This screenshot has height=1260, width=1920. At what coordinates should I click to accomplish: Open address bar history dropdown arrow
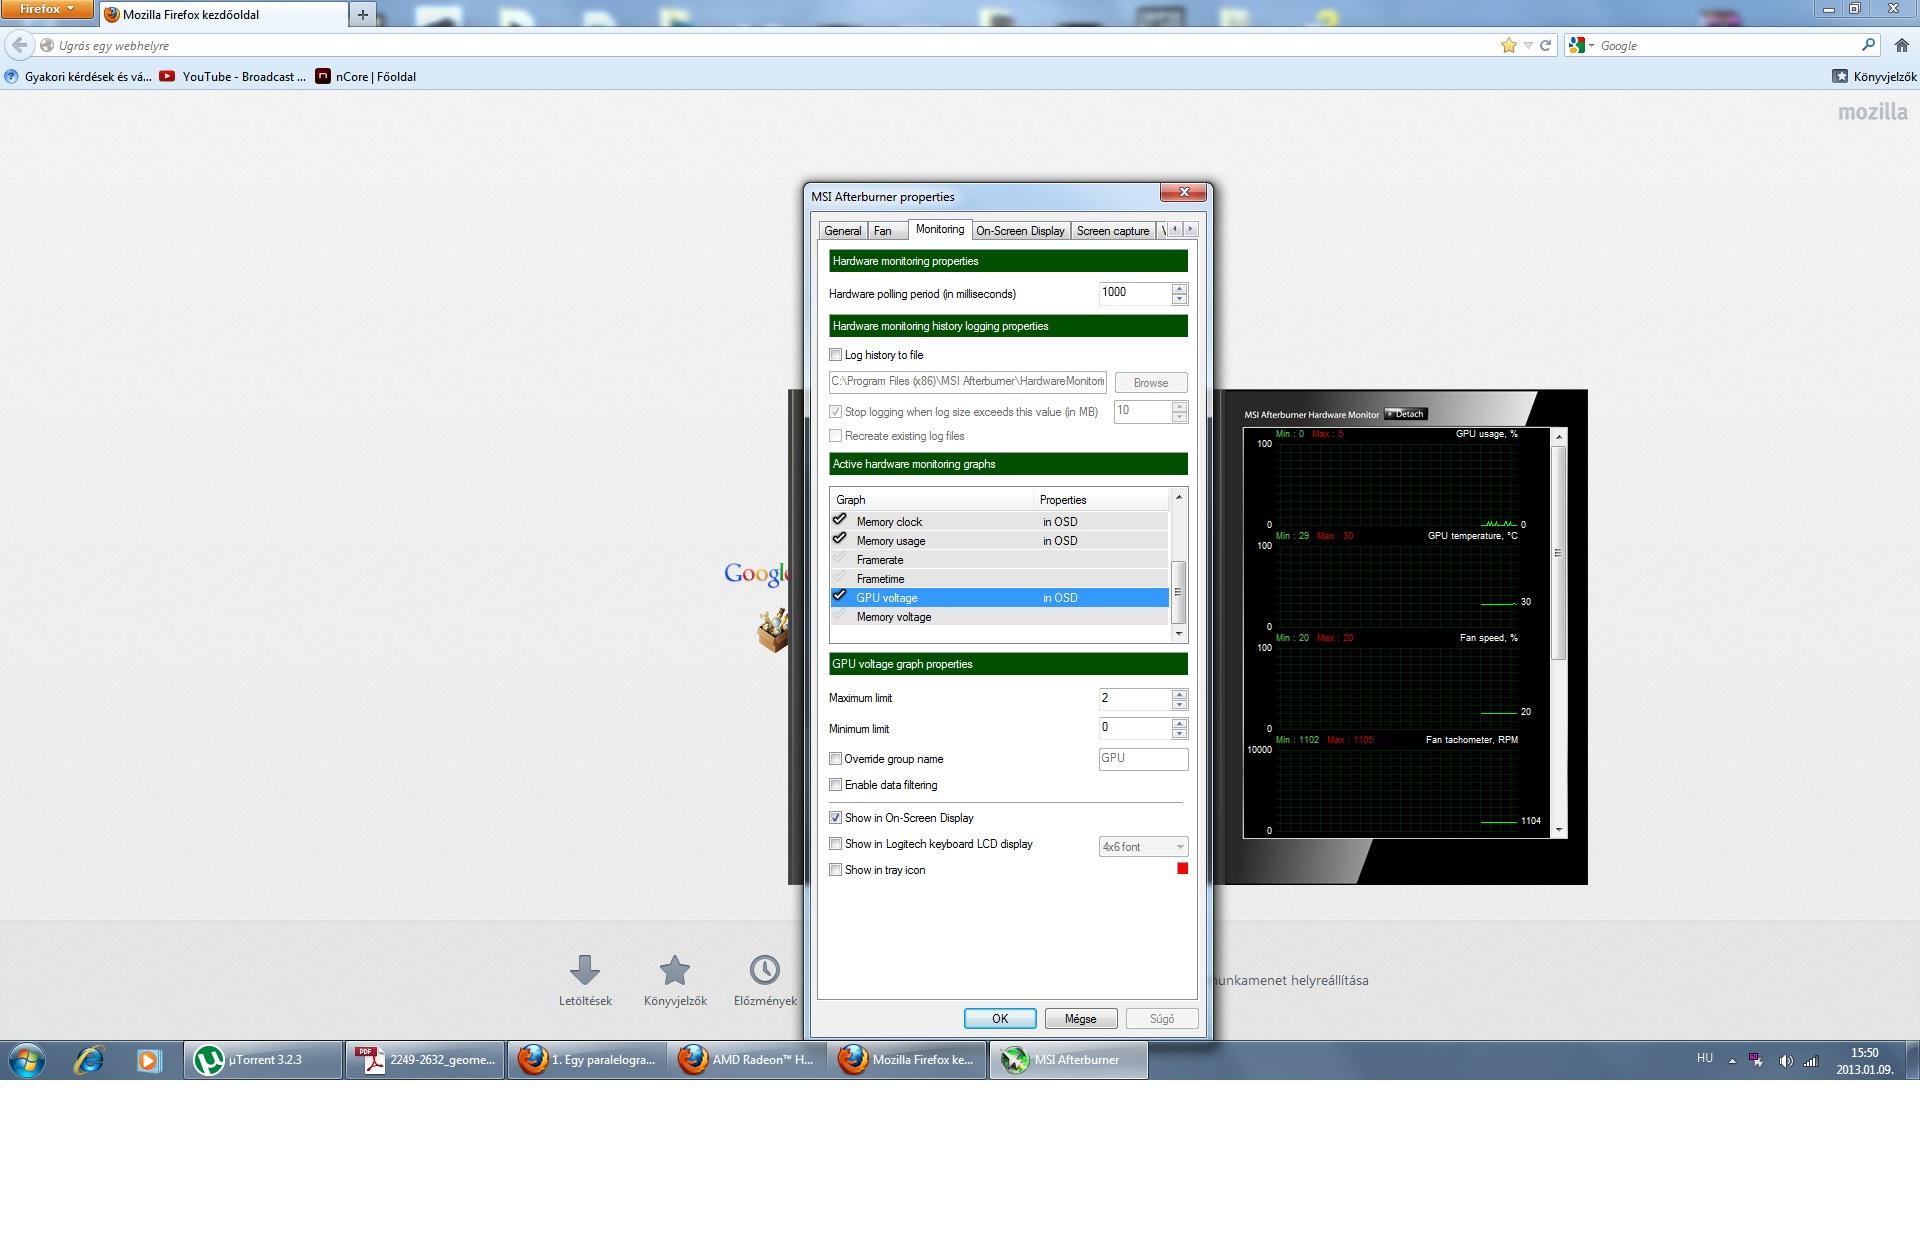[1528, 45]
